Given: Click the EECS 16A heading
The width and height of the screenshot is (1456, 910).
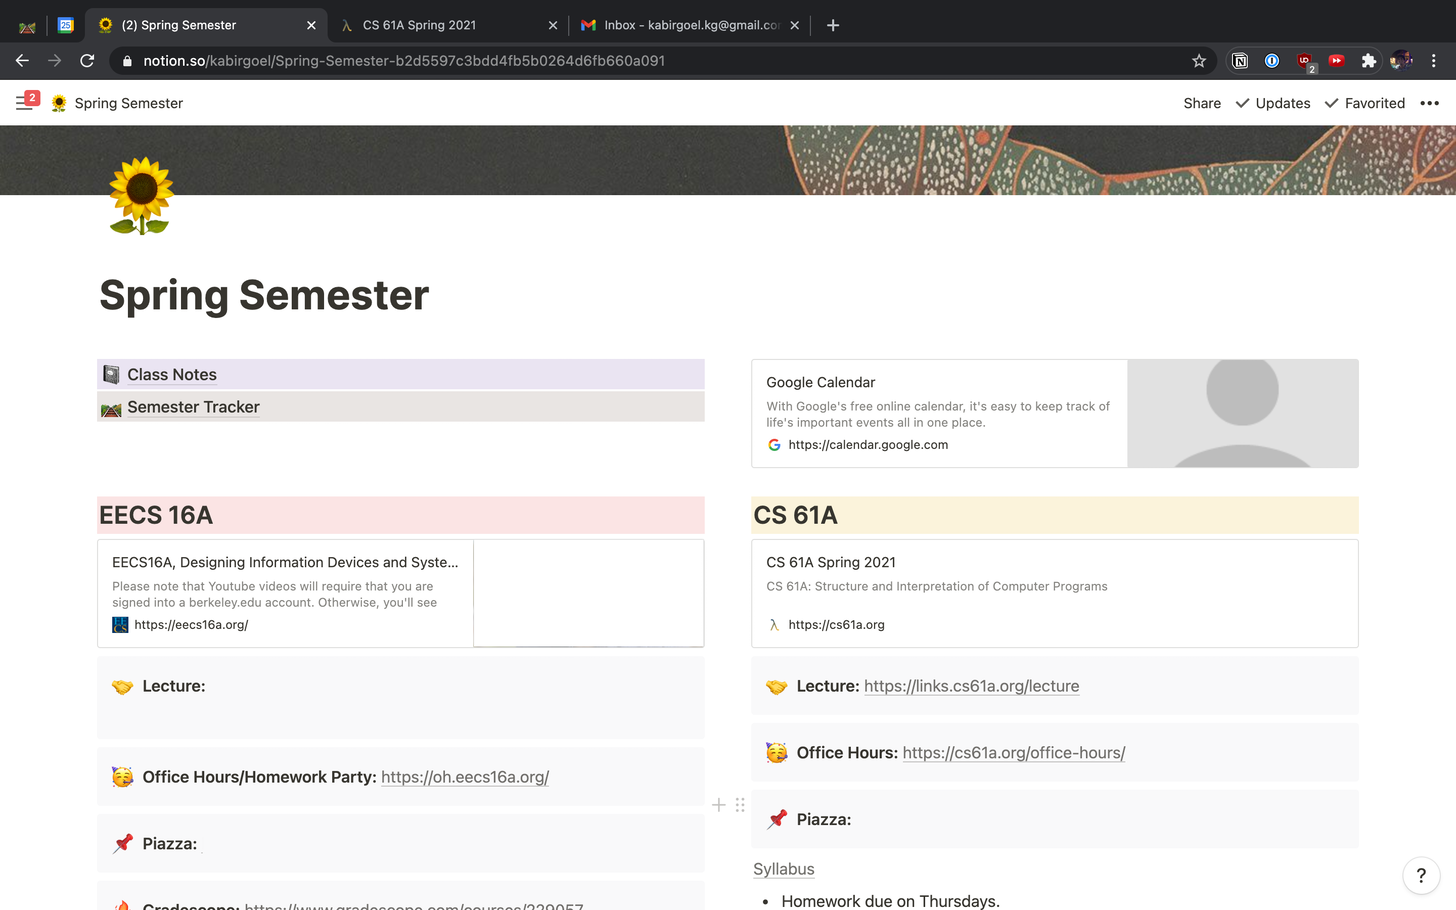Looking at the screenshot, I should click(x=156, y=515).
